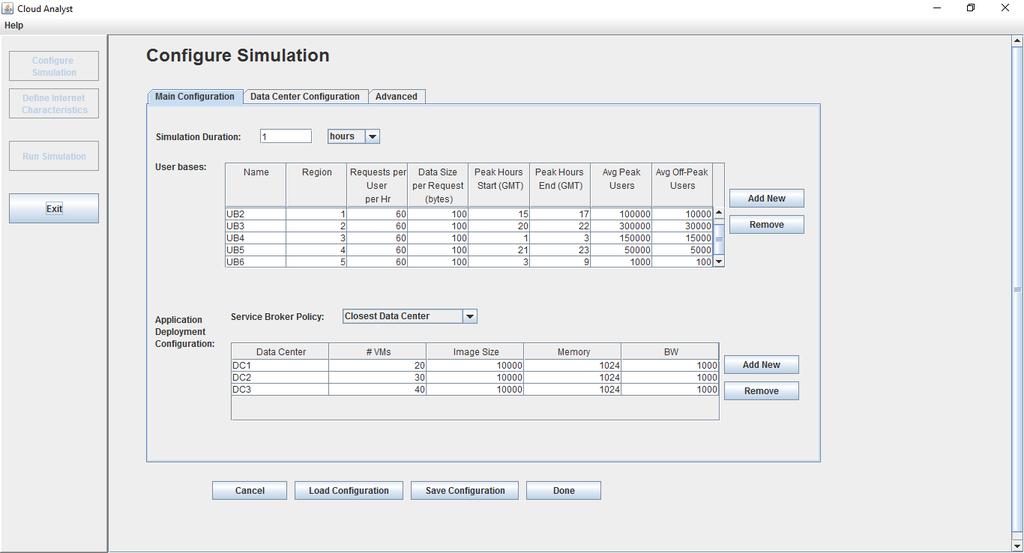
Task: Click the Cancel button
Action: (x=249, y=491)
